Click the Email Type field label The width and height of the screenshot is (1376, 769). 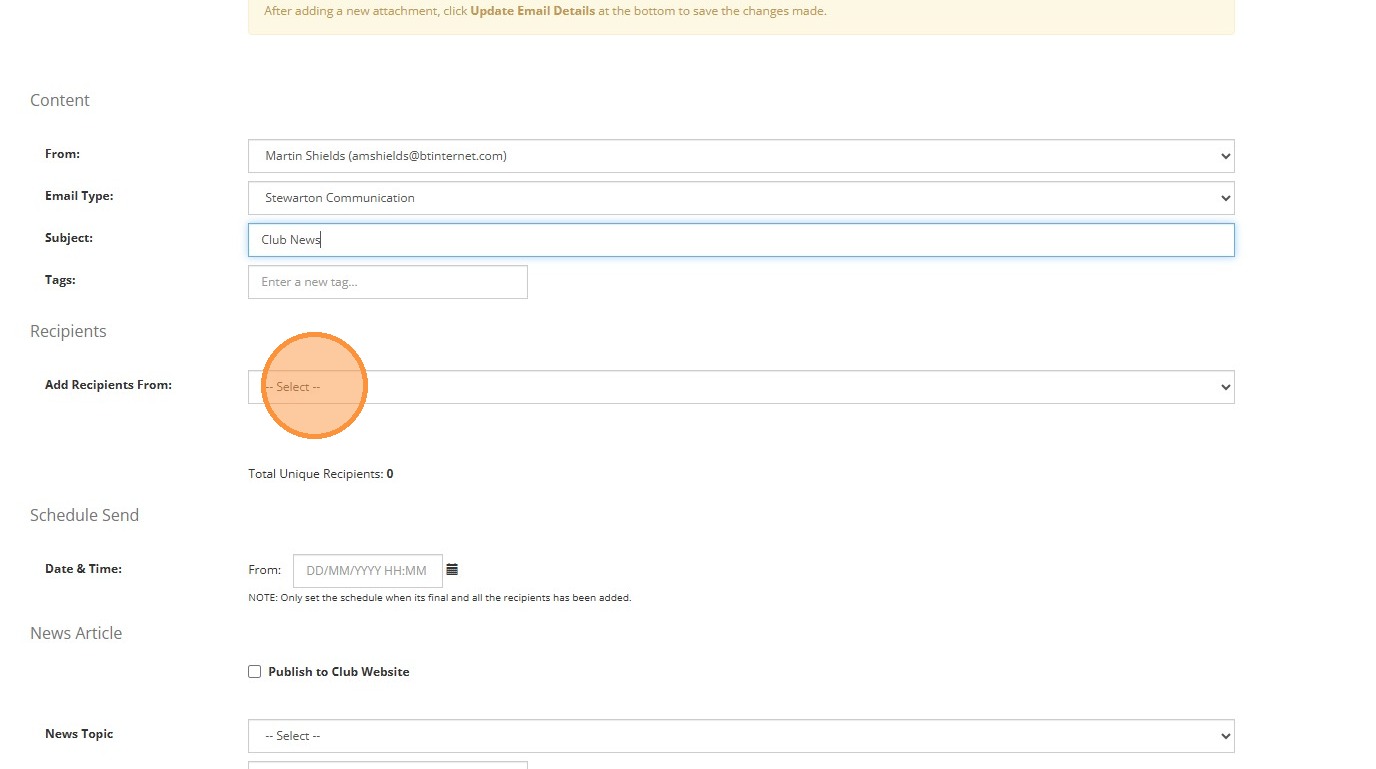(79, 196)
